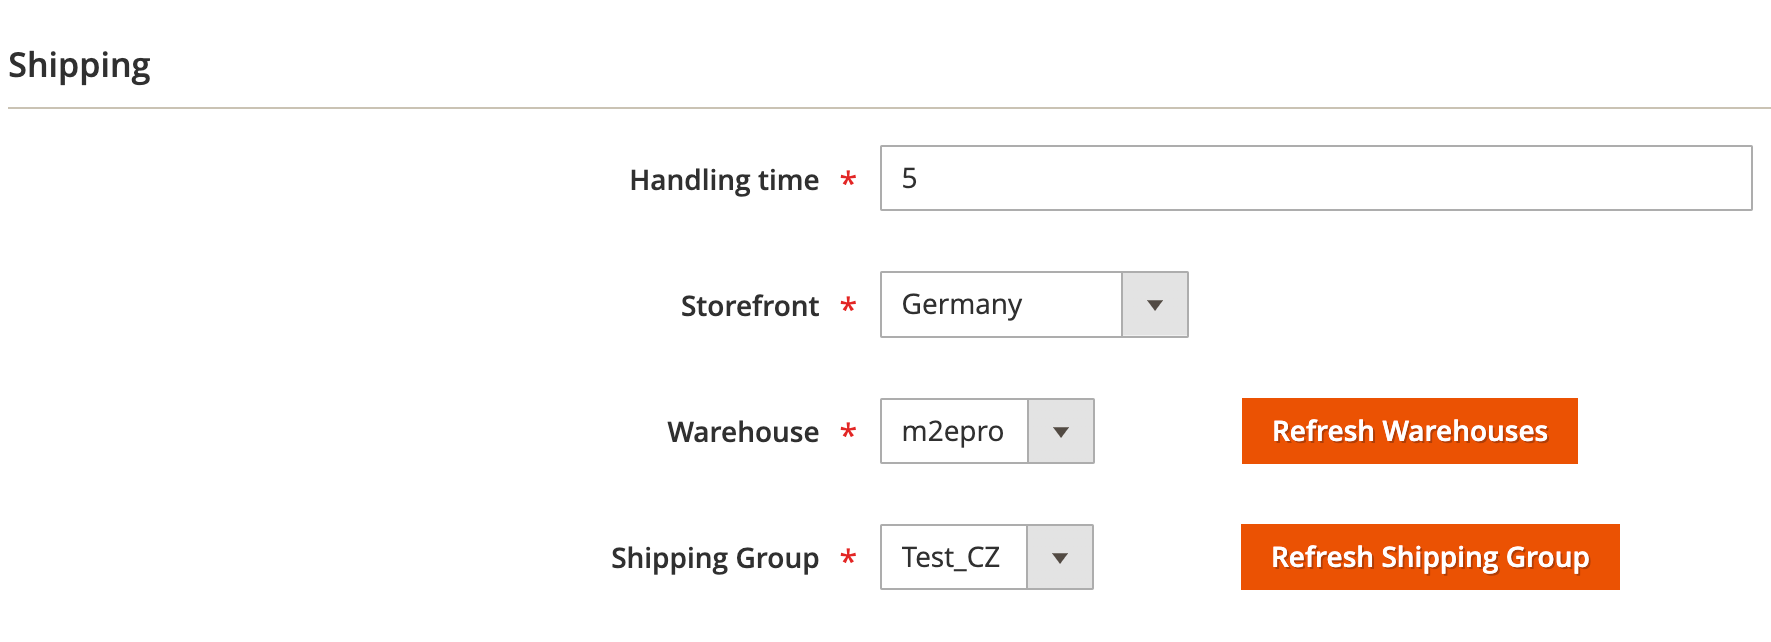The image size is (1771, 642).
Task: Open the Storefront dropdown arrow
Action: [x=1155, y=305]
